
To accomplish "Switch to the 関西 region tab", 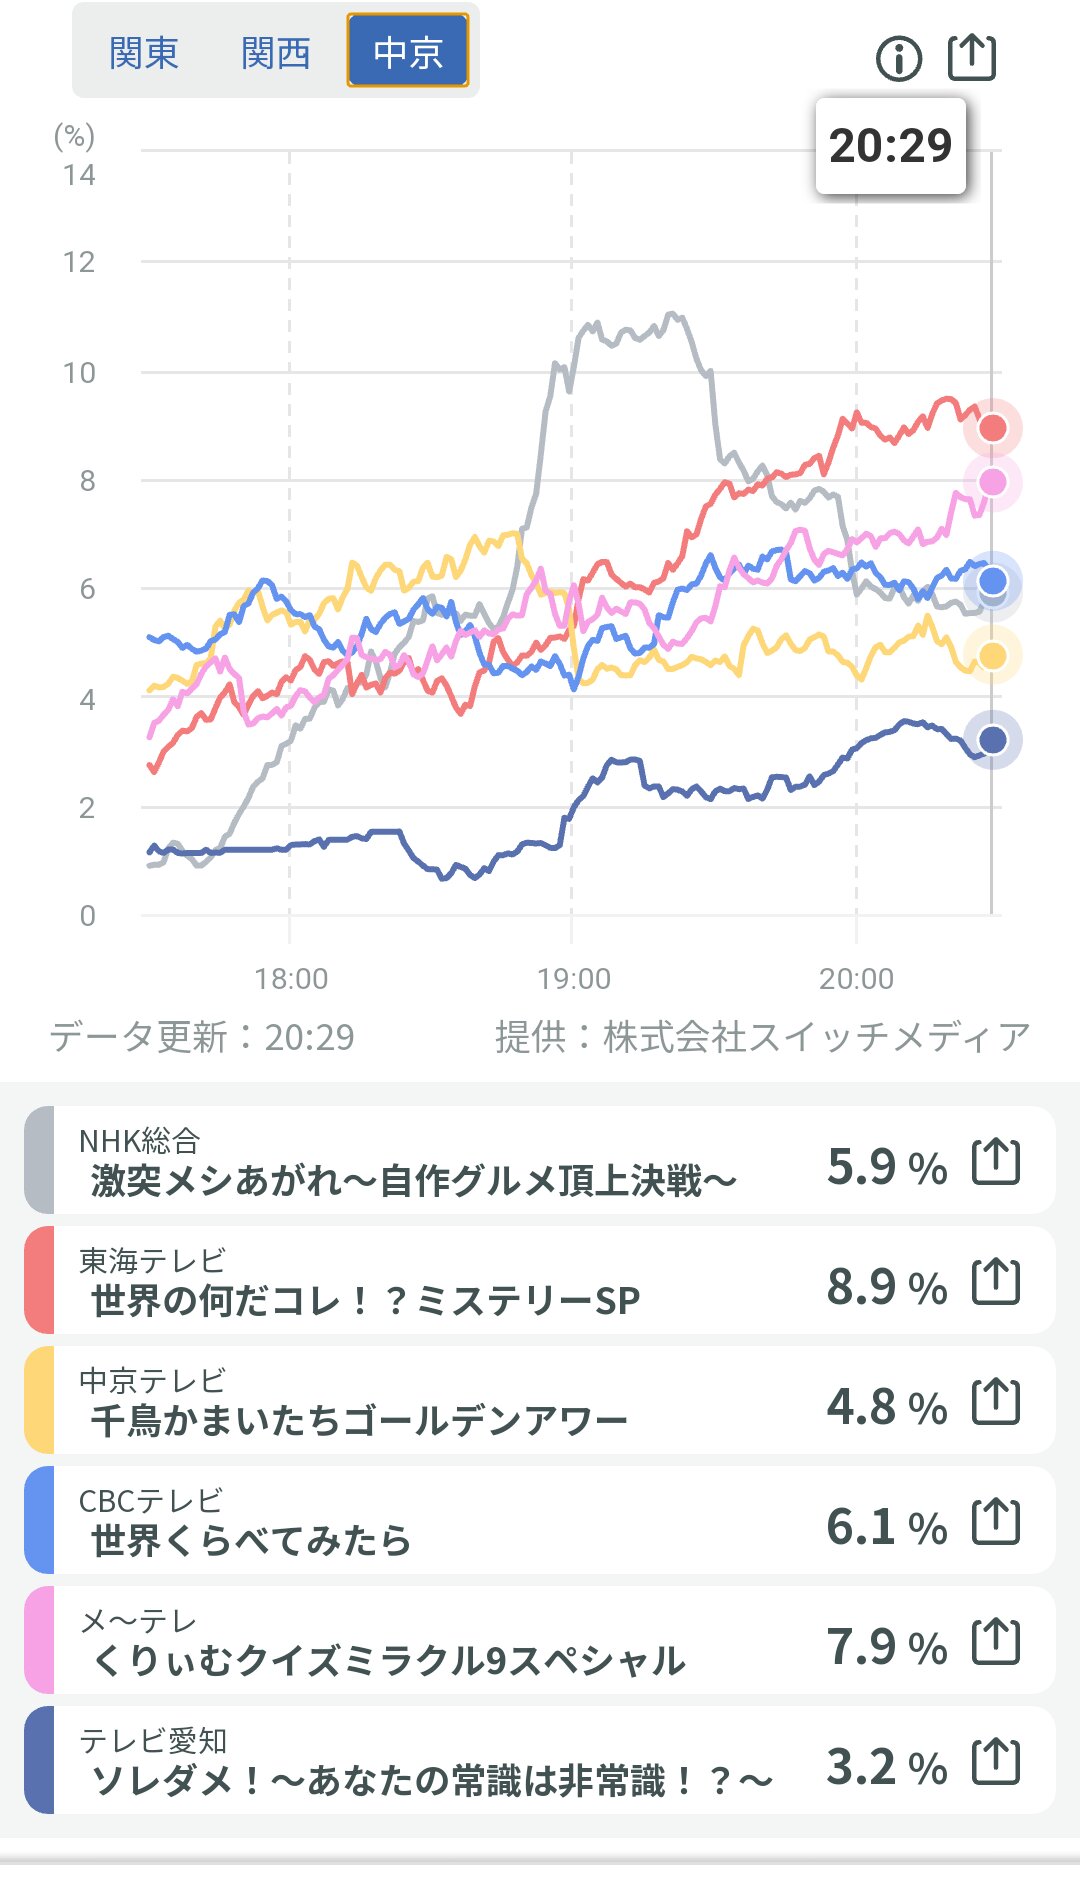I will pyautogui.click(x=275, y=52).
